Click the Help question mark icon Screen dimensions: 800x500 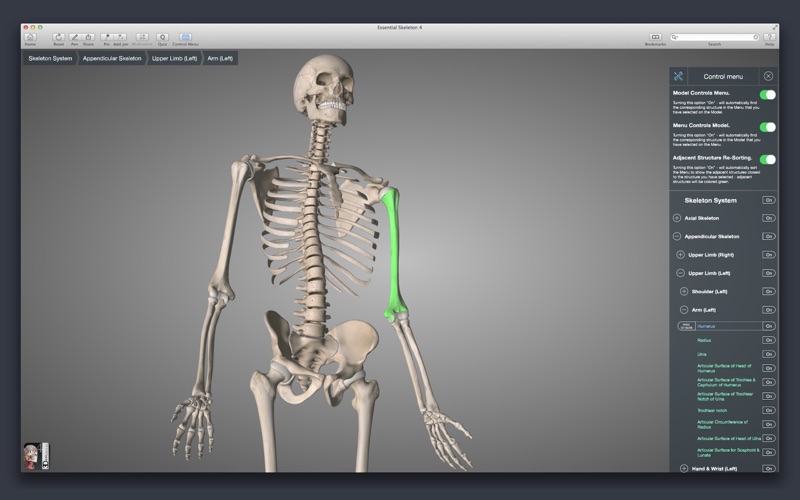(769, 37)
